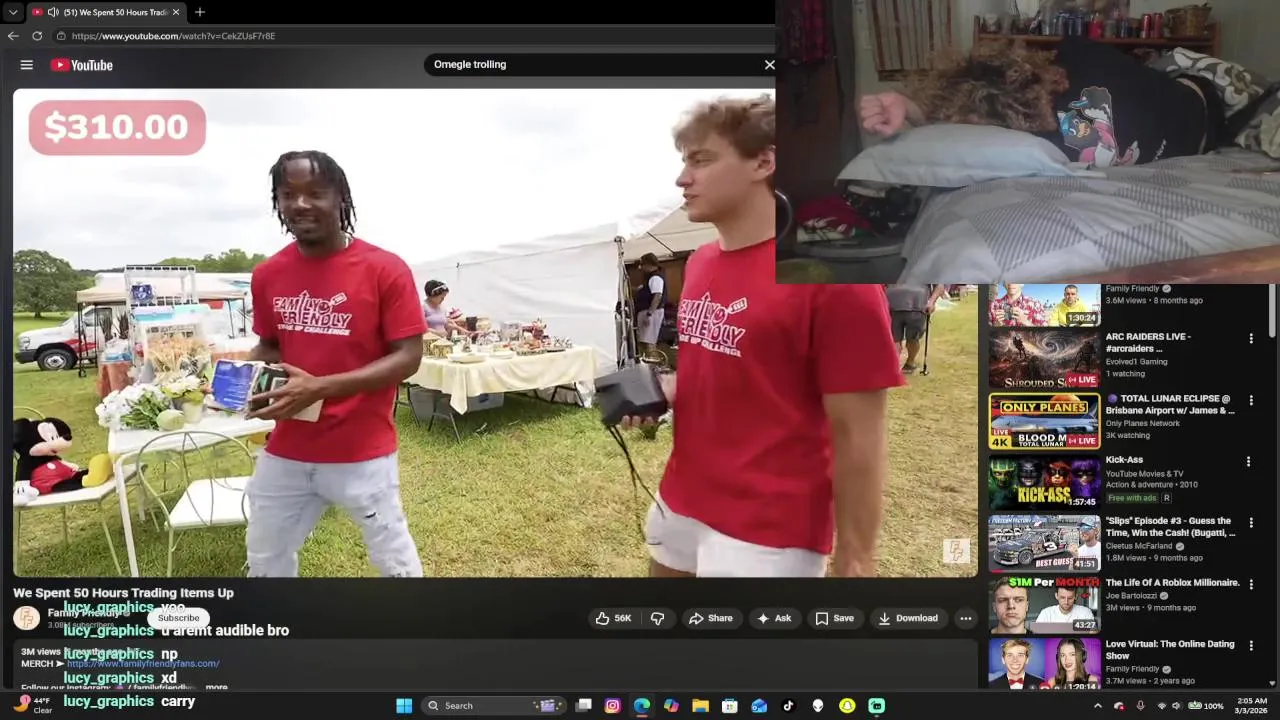The width and height of the screenshot is (1280, 720).
Task: Open options for Love Virtual video
Action: click(1250, 646)
